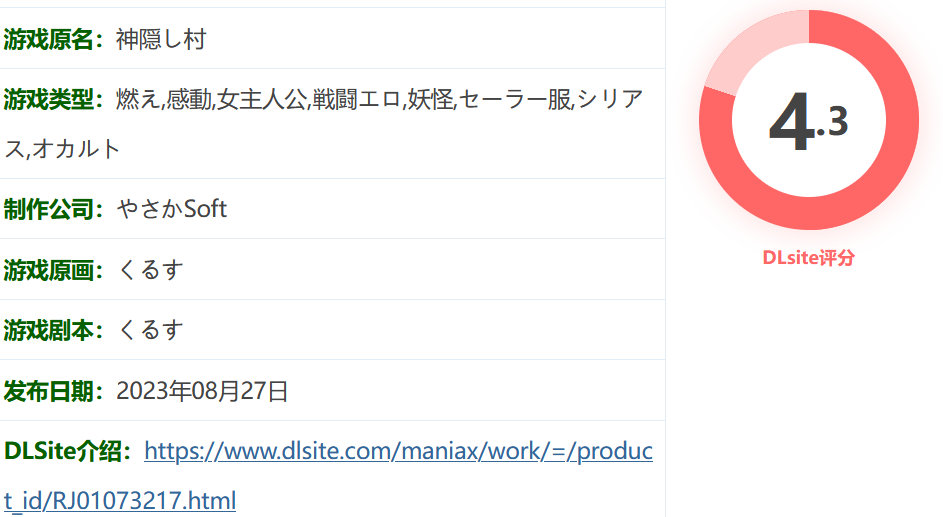Click the 游戏类型 field label
This screenshot has height=517, width=943.
point(52,99)
